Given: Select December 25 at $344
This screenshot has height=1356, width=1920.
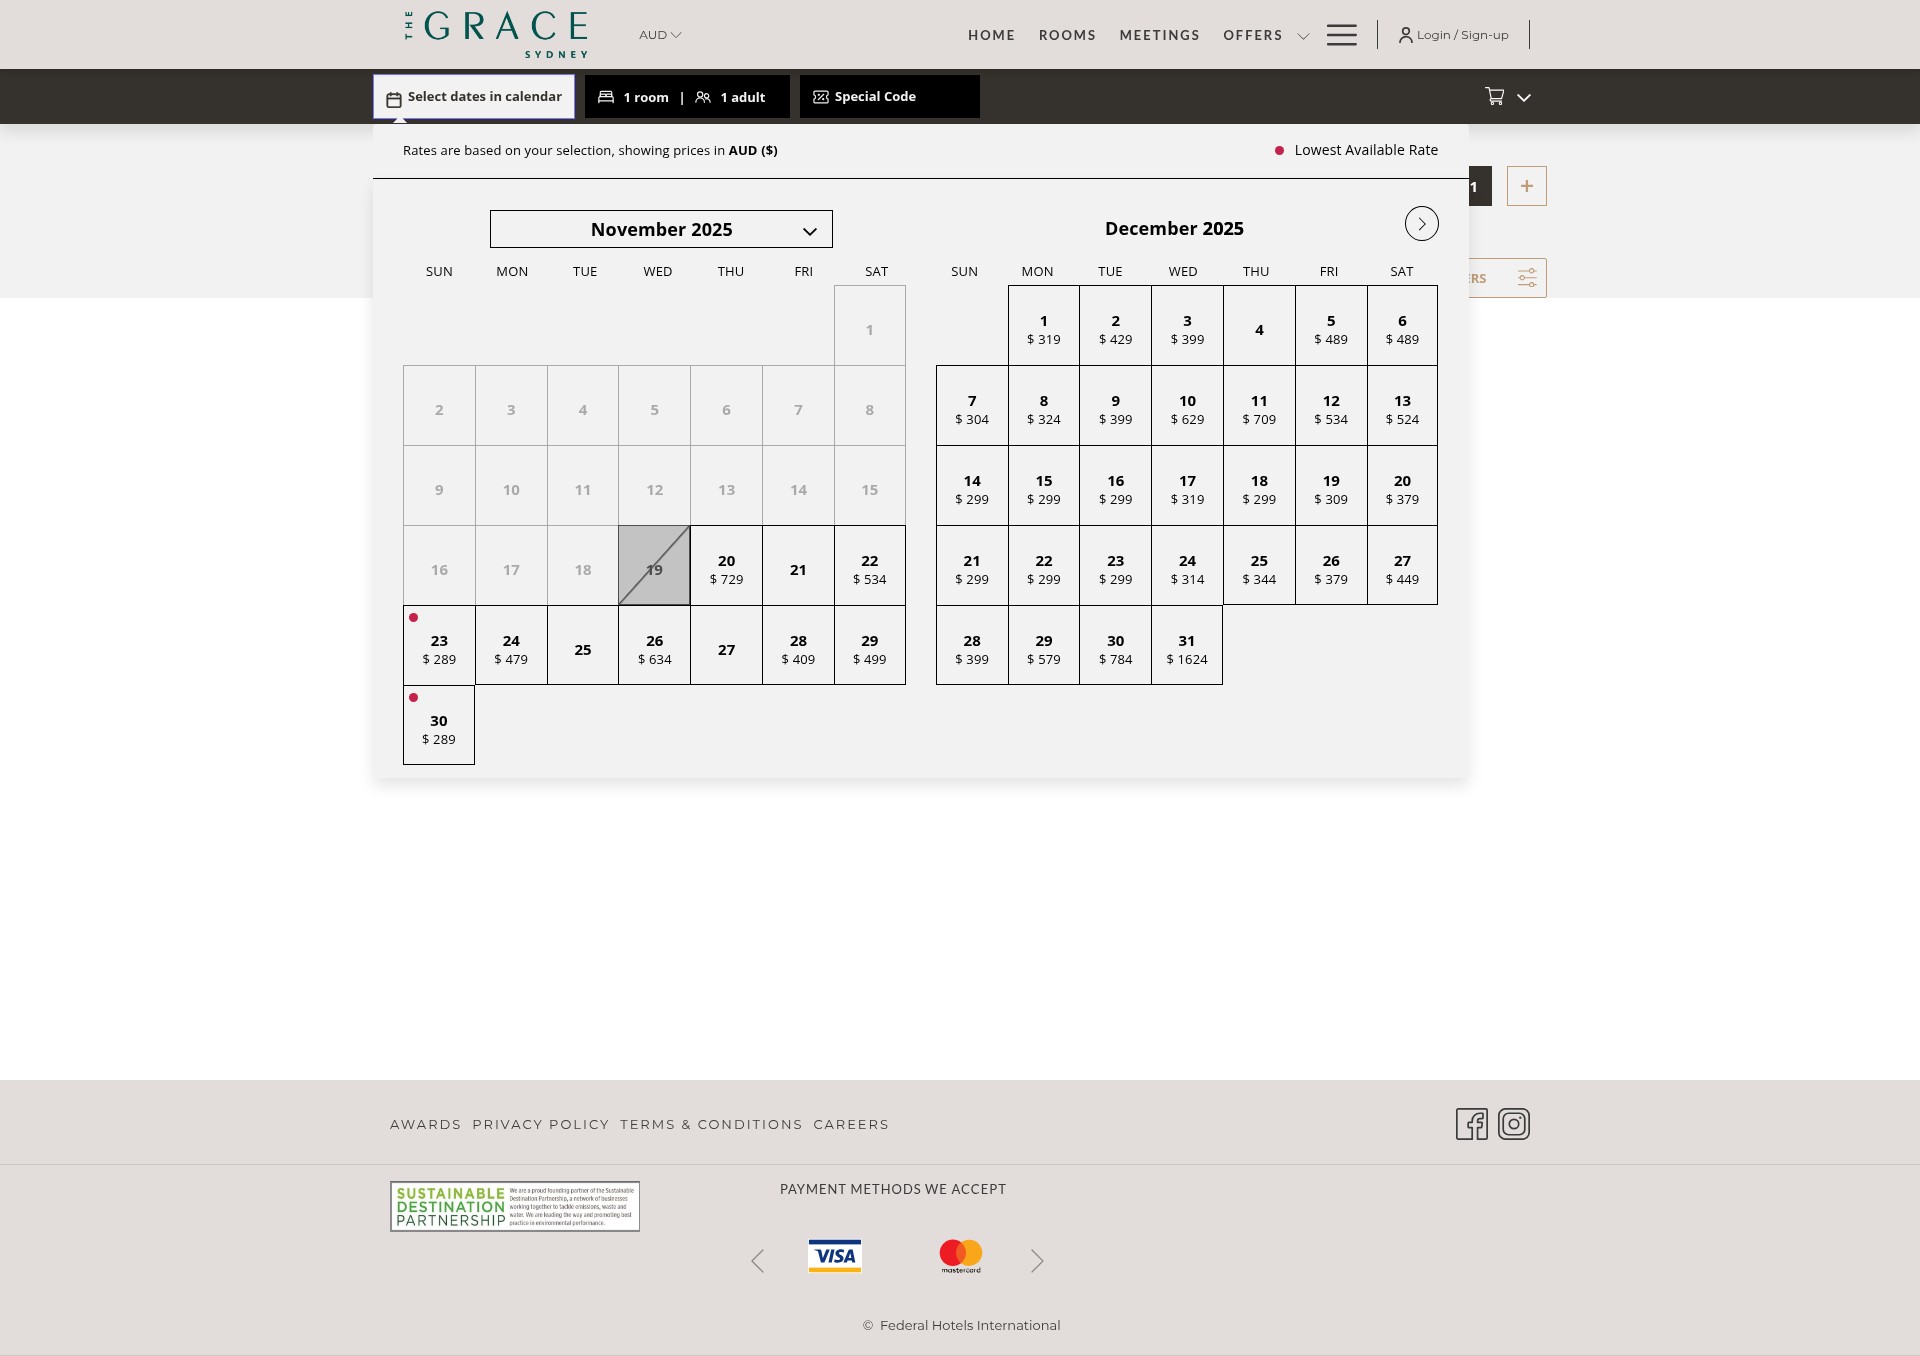Looking at the screenshot, I should (x=1259, y=565).
